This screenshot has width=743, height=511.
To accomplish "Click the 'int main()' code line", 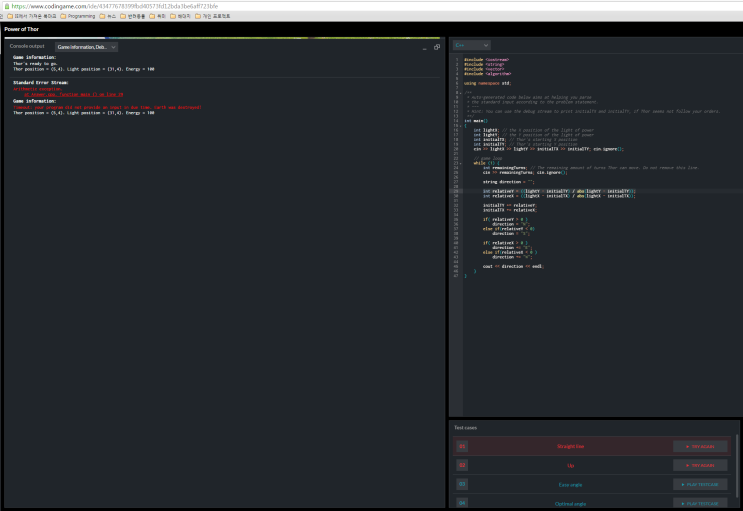I will point(476,121).
